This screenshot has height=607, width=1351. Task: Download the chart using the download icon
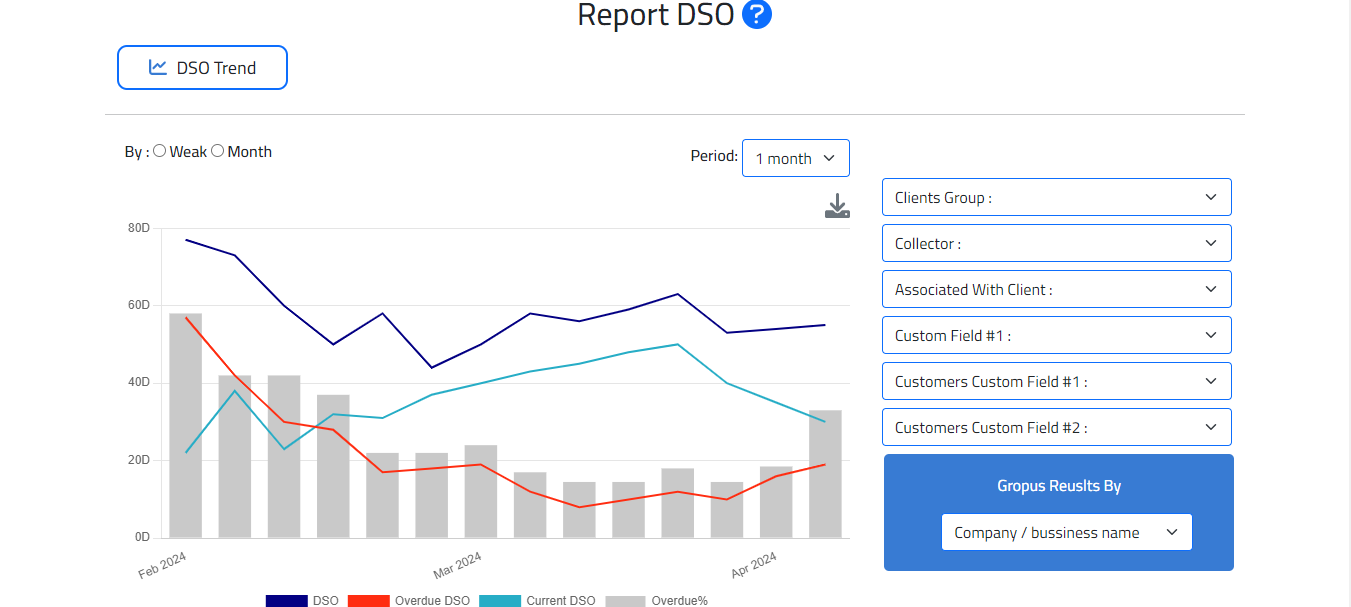(837, 207)
